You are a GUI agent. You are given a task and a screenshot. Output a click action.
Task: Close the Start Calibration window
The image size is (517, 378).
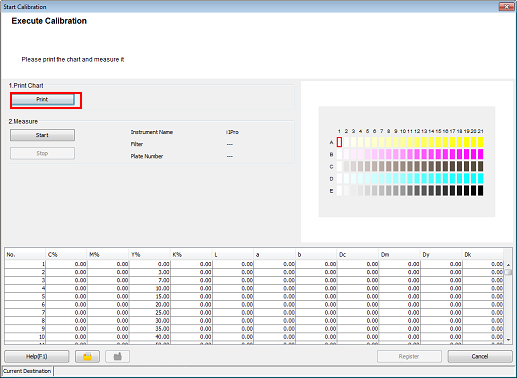coord(506,6)
